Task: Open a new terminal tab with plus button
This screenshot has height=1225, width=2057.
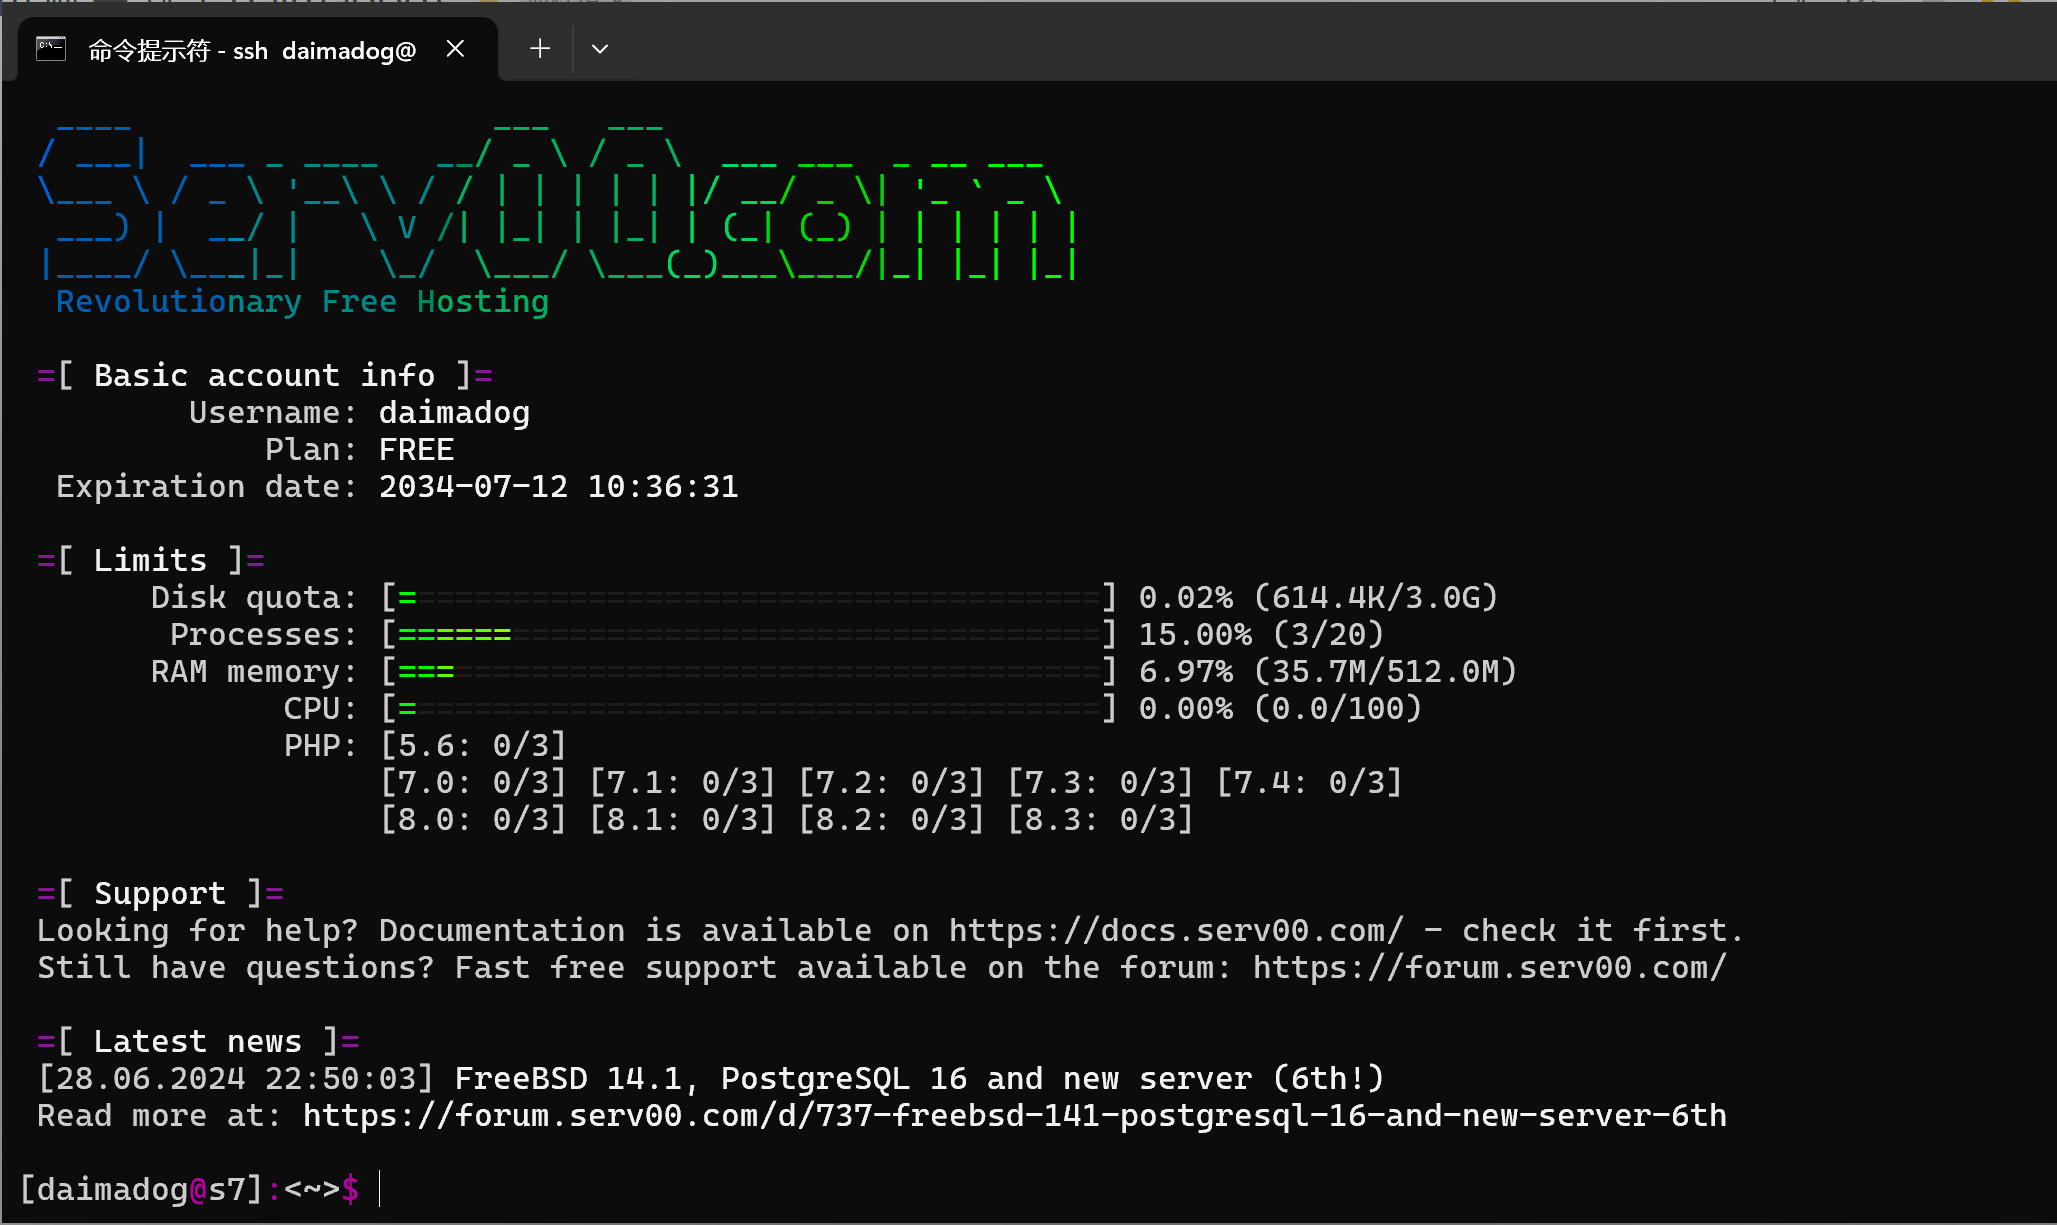Action: click(x=540, y=49)
